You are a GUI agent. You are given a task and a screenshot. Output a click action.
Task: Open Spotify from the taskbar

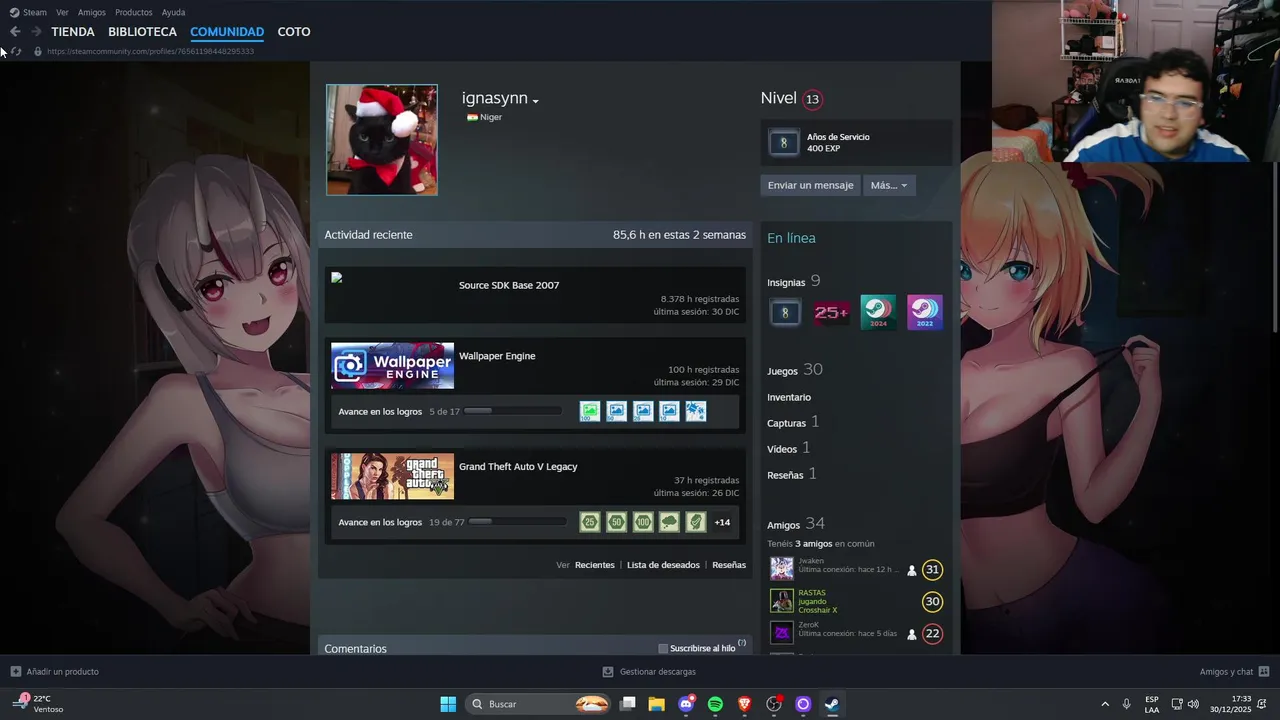[x=715, y=704]
